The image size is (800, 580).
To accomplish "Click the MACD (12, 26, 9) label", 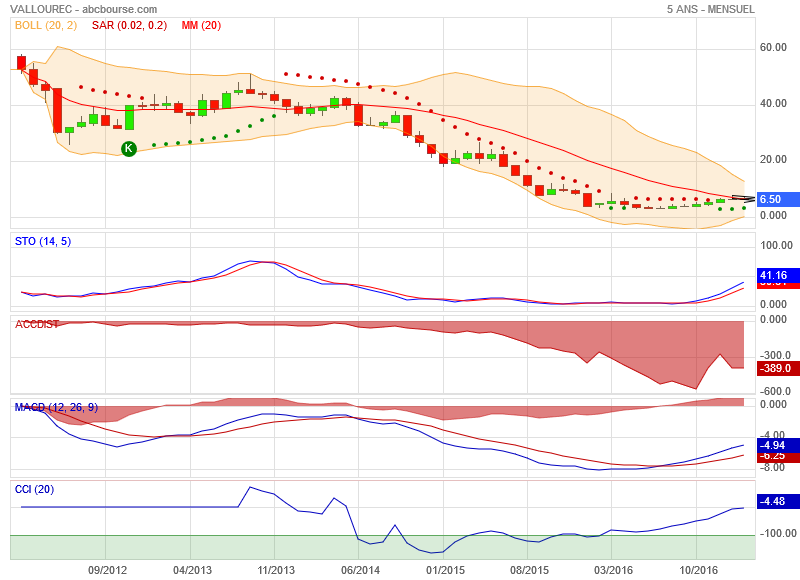I will pos(56,407).
